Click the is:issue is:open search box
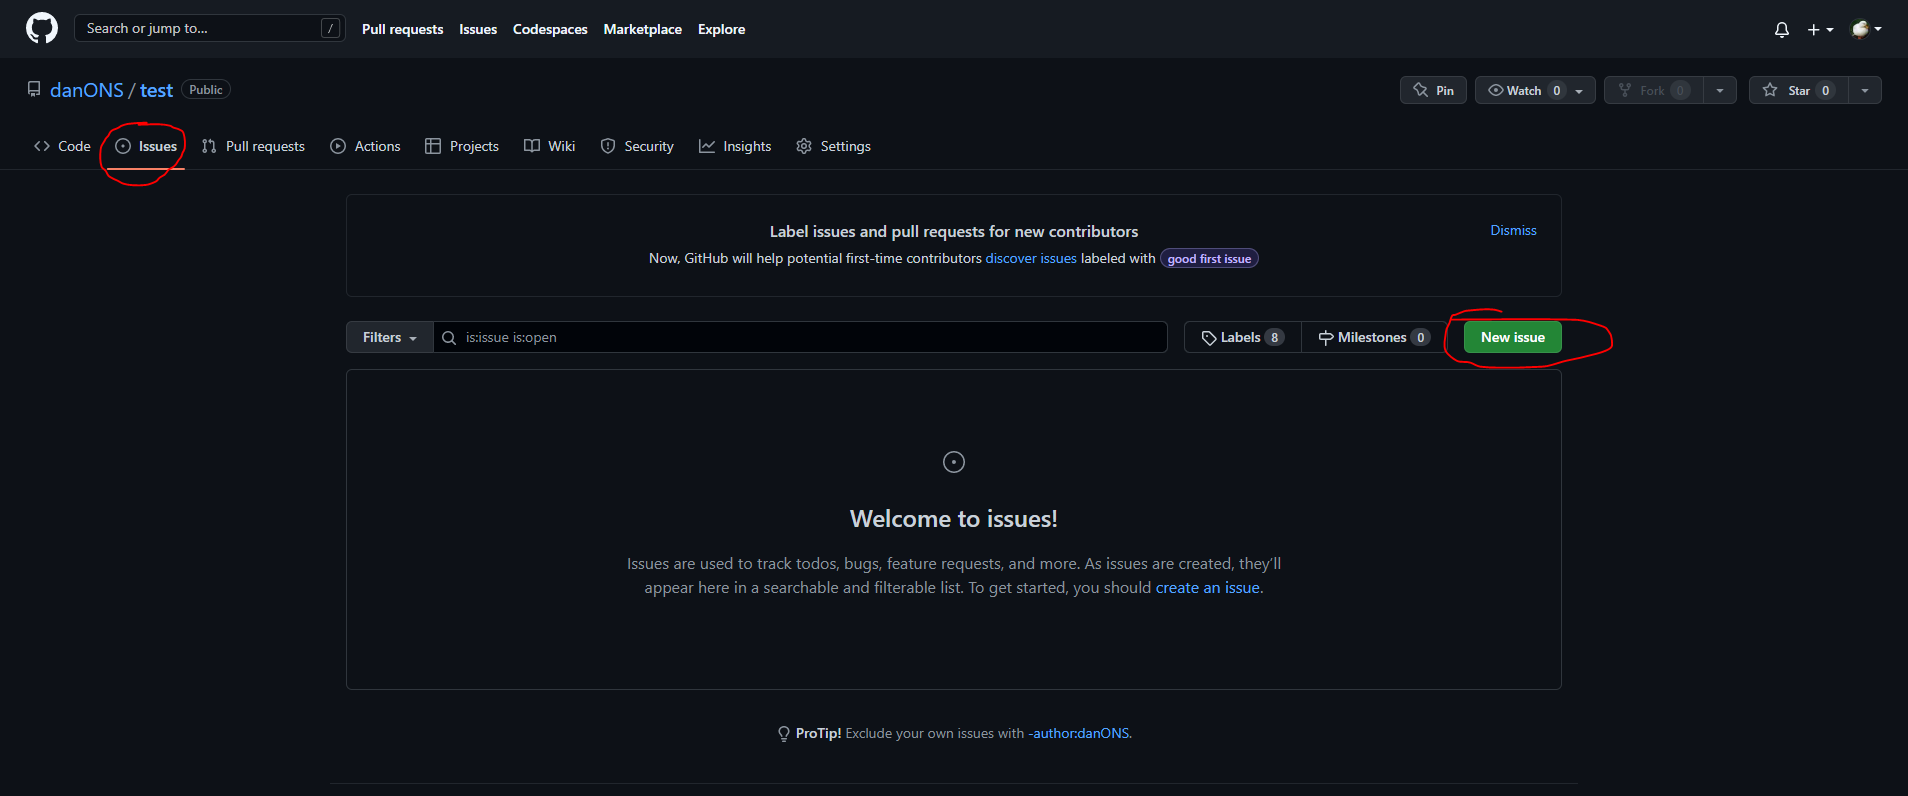This screenshot has width=1908, height=796. coord(800,337)
